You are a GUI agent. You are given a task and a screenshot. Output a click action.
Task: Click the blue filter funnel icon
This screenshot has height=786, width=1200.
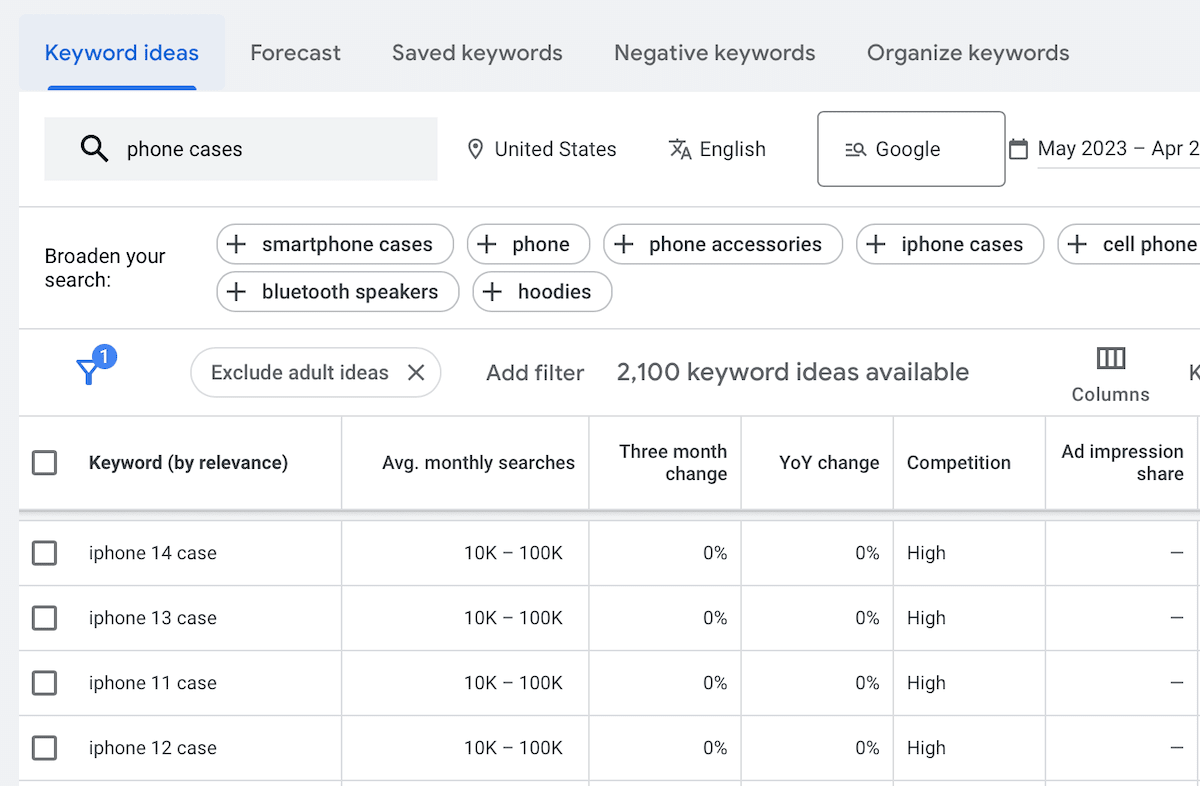pos(89,371)
